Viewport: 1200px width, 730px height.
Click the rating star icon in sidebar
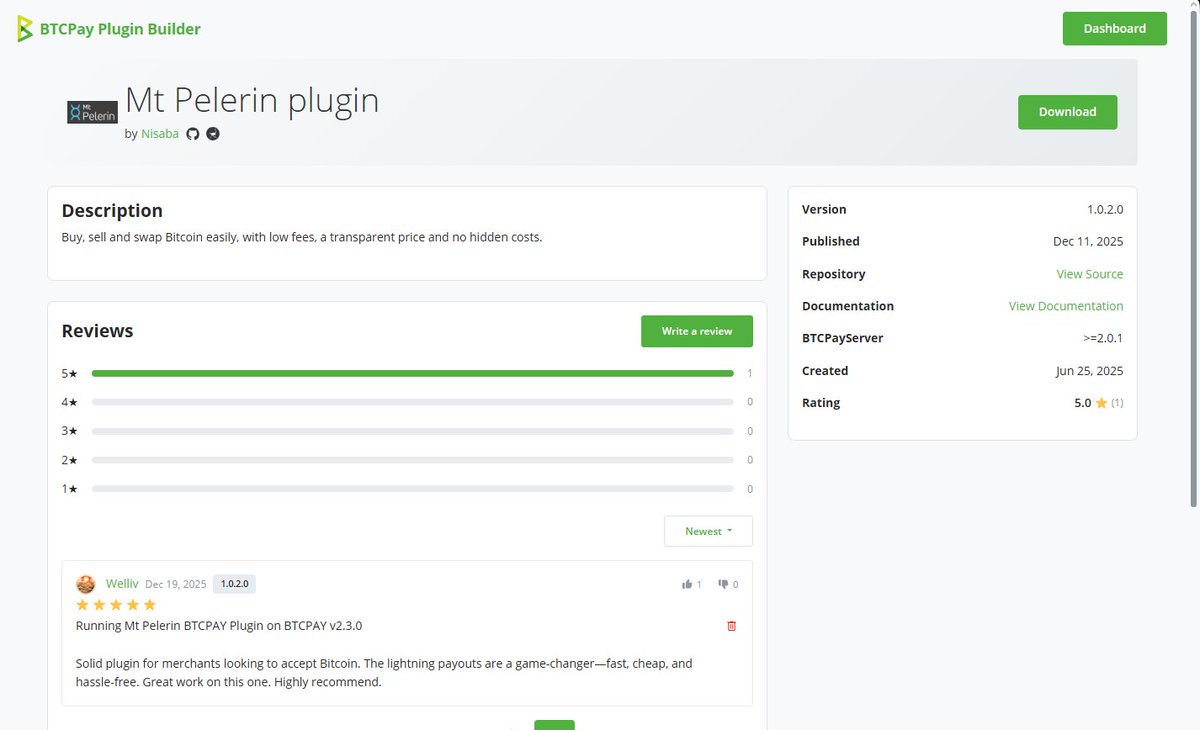pos(1101,403)
